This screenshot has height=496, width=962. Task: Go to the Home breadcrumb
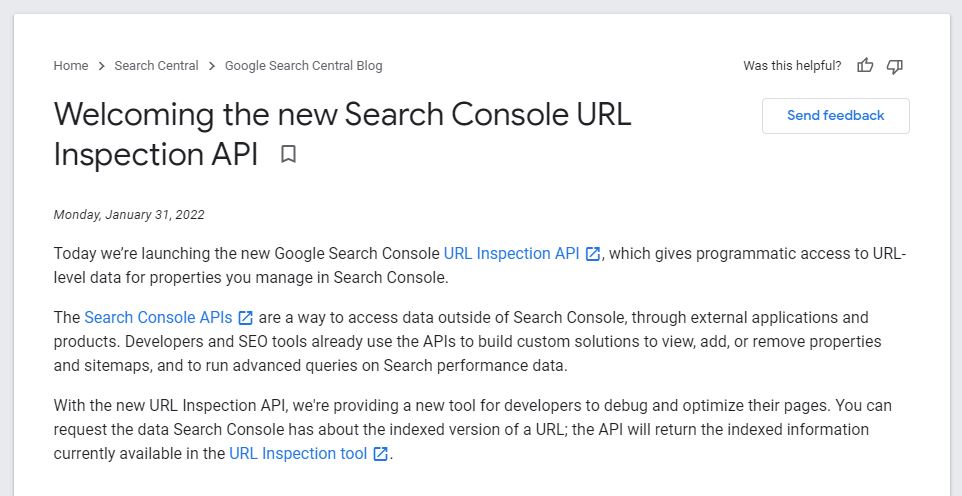pyautogui.click(x=71, y=66)
